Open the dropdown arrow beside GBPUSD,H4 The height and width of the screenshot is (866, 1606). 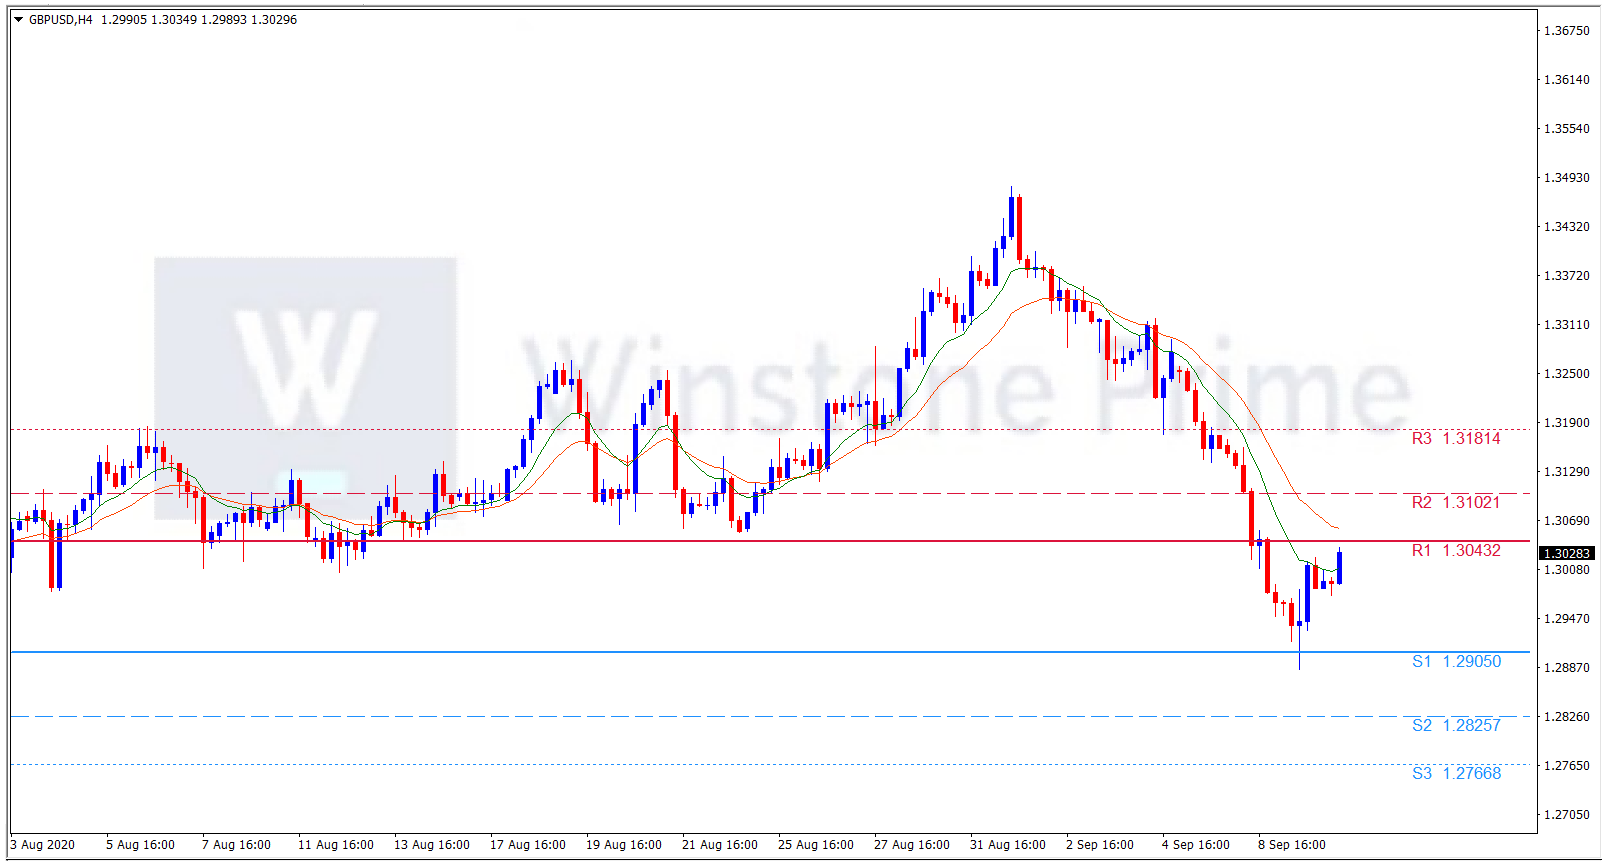tap(18, 20)
